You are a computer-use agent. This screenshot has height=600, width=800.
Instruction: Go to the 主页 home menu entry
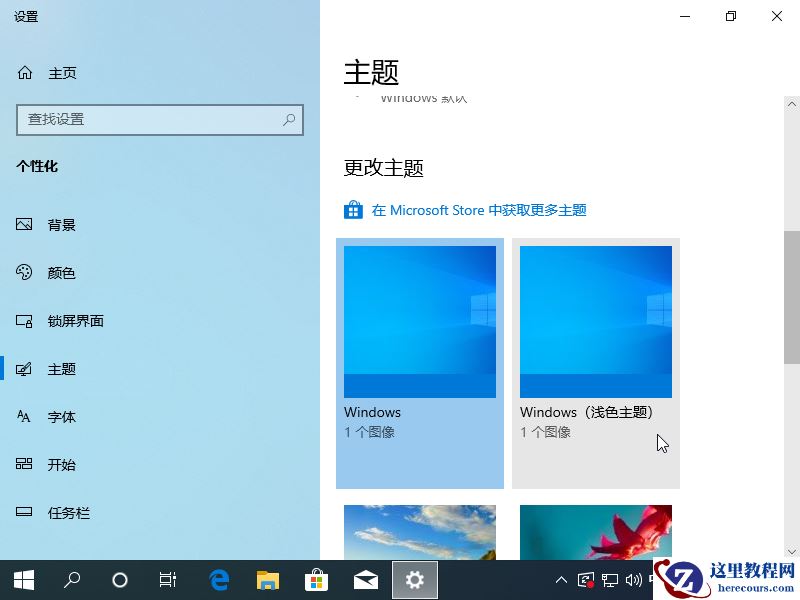coord(62,72)
